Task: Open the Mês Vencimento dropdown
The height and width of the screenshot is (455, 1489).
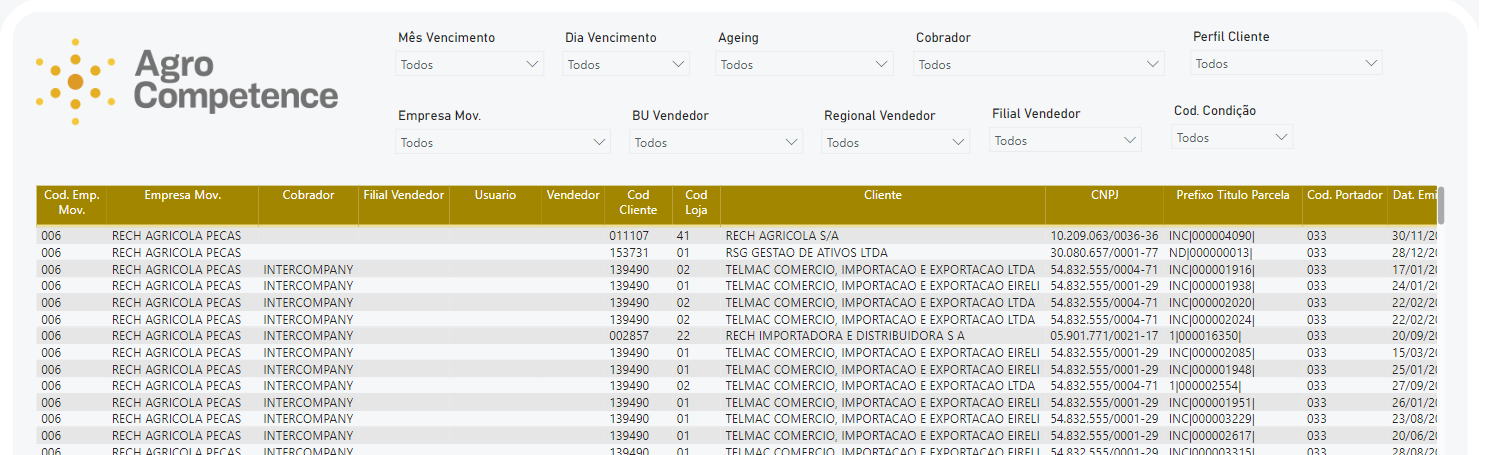Action: pos(470,65)
